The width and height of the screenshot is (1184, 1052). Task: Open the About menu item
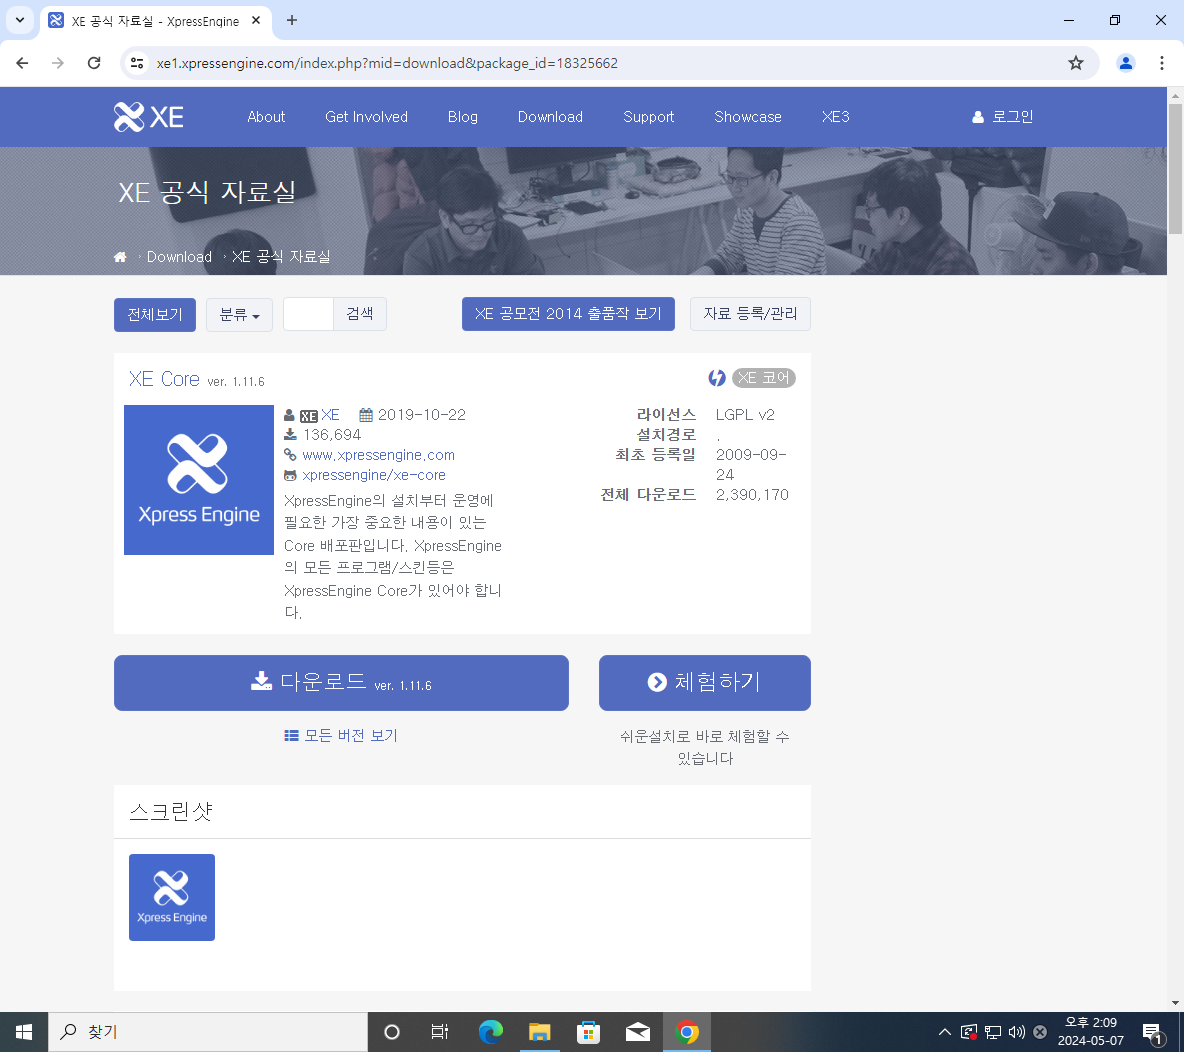click(x=266, y=117)
